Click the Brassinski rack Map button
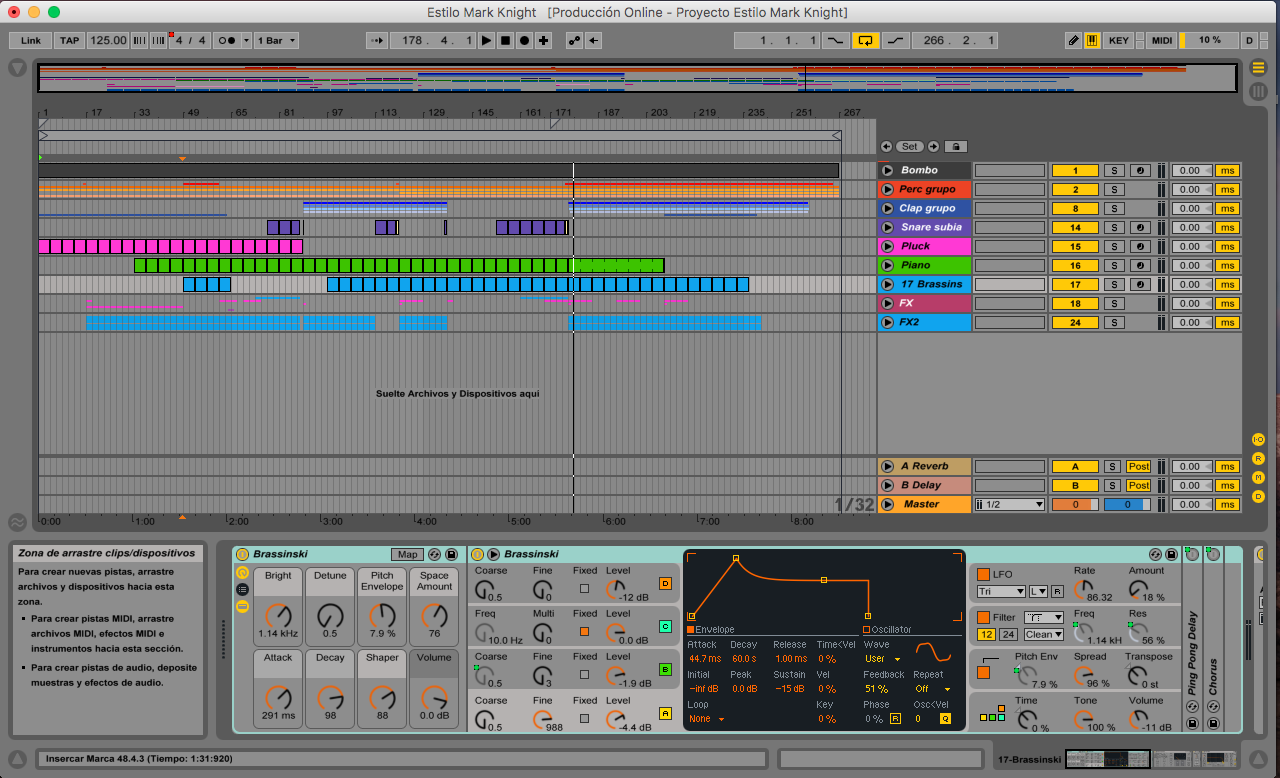Viewport: 1280px width, 778px height. coord(407,554)
